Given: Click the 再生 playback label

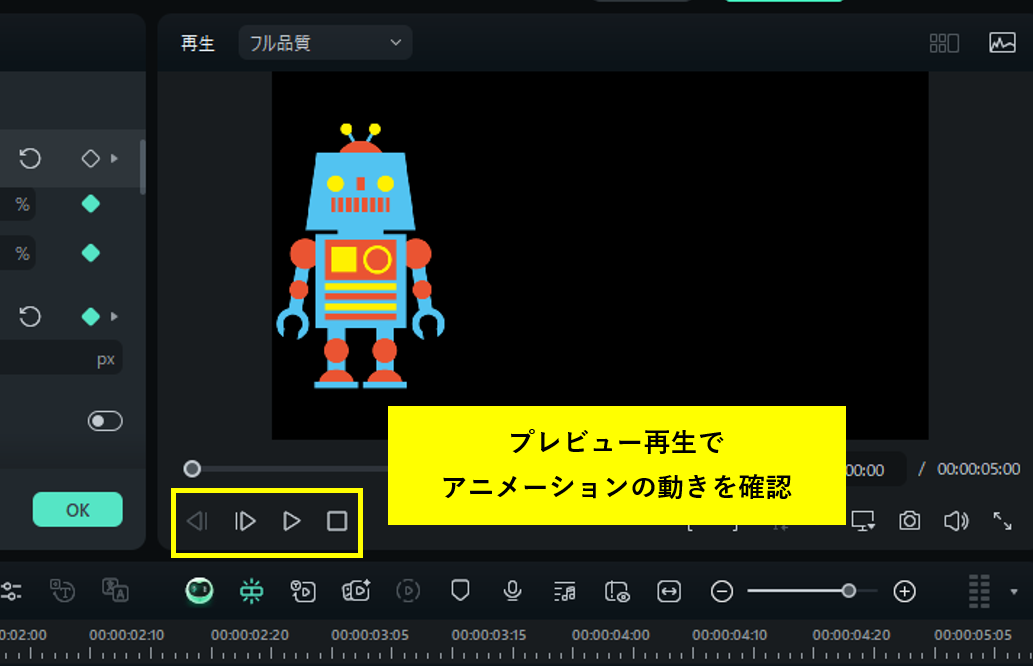Looking at the screenshot, I should [x=197, y=42].
